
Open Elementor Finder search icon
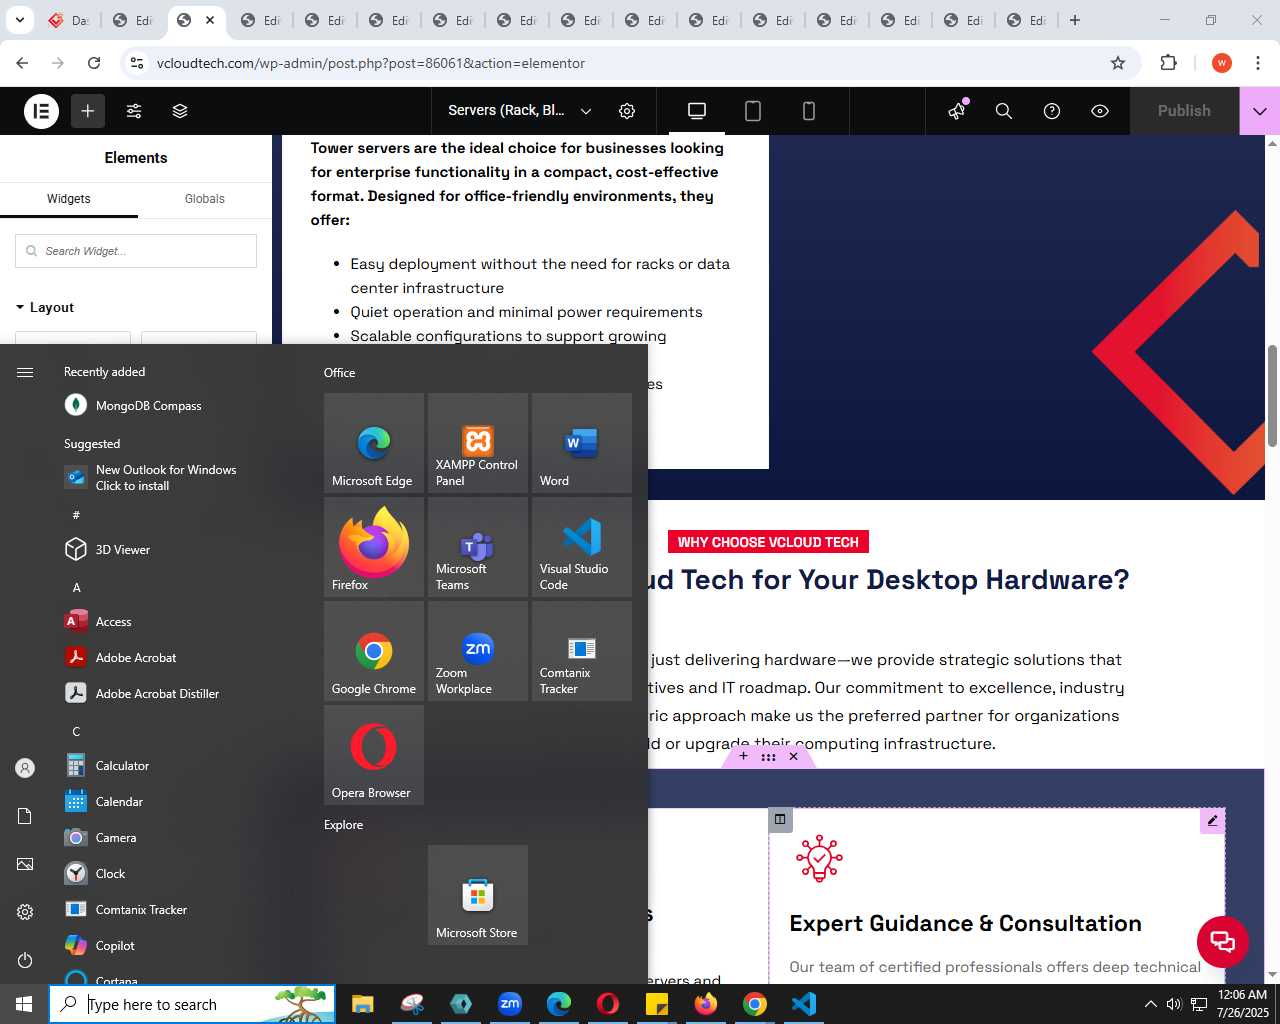(1004, 111)
